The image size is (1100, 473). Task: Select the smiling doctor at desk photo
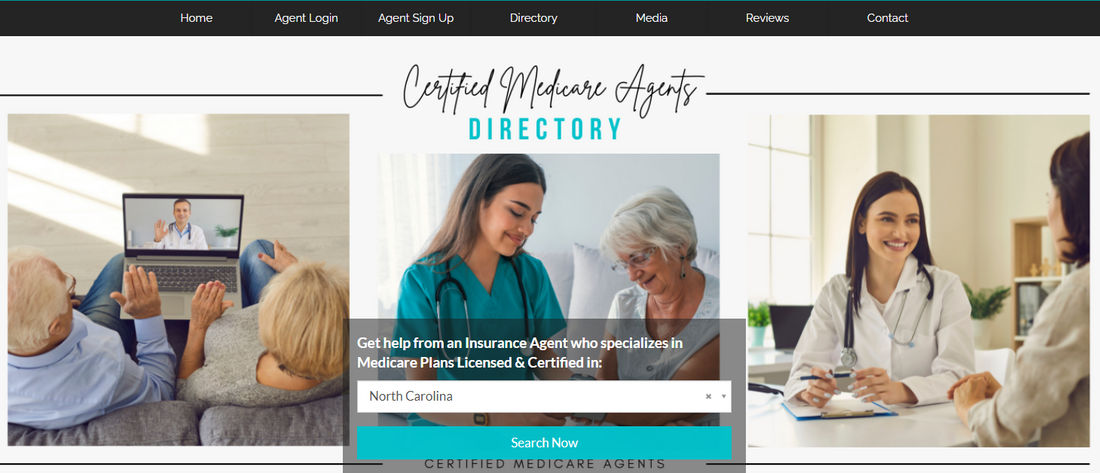pyautogui.click(x=919, y=281)
